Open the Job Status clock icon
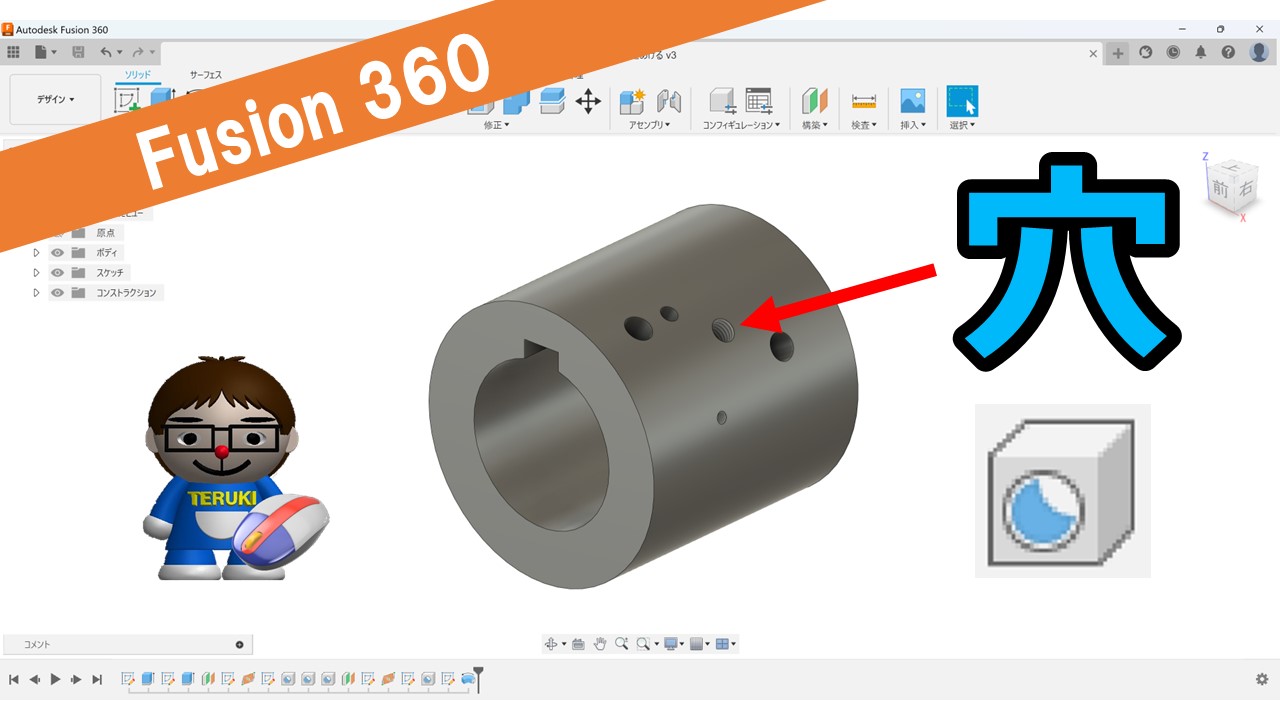The width and height of the screenshot is (1280, 720). point(1173,52)
